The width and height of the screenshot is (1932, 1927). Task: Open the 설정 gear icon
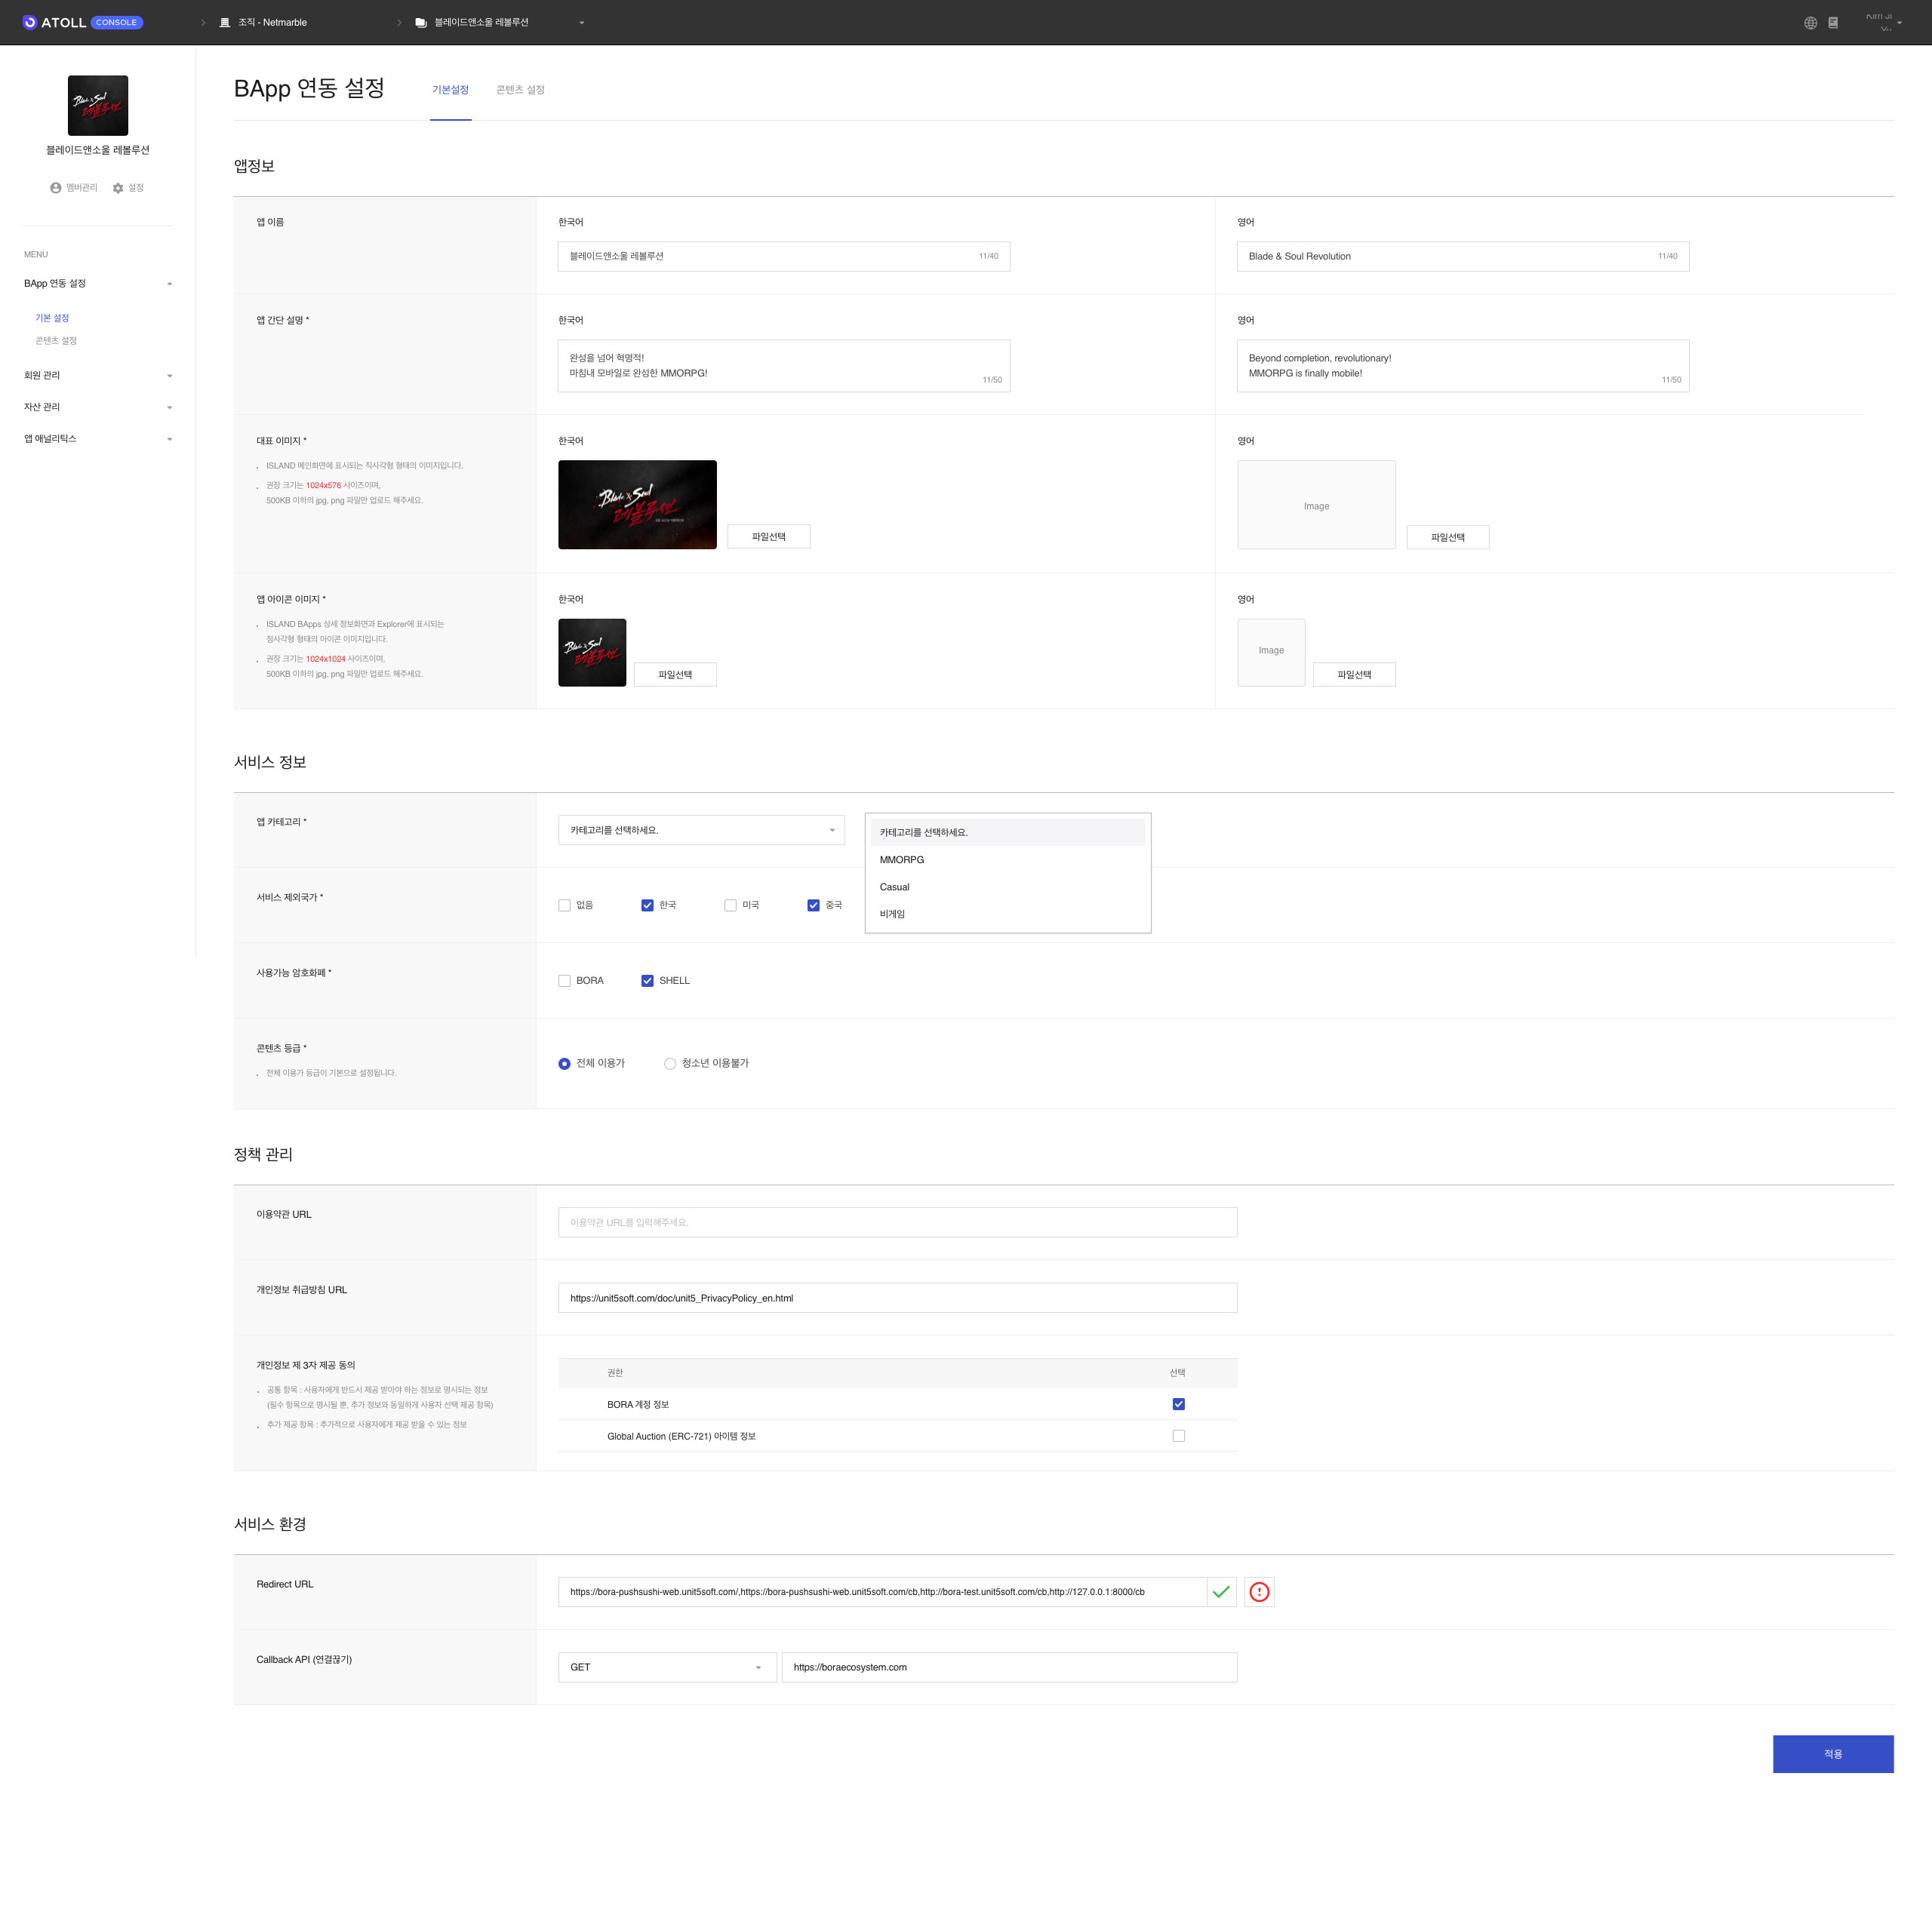pos(118,188)
